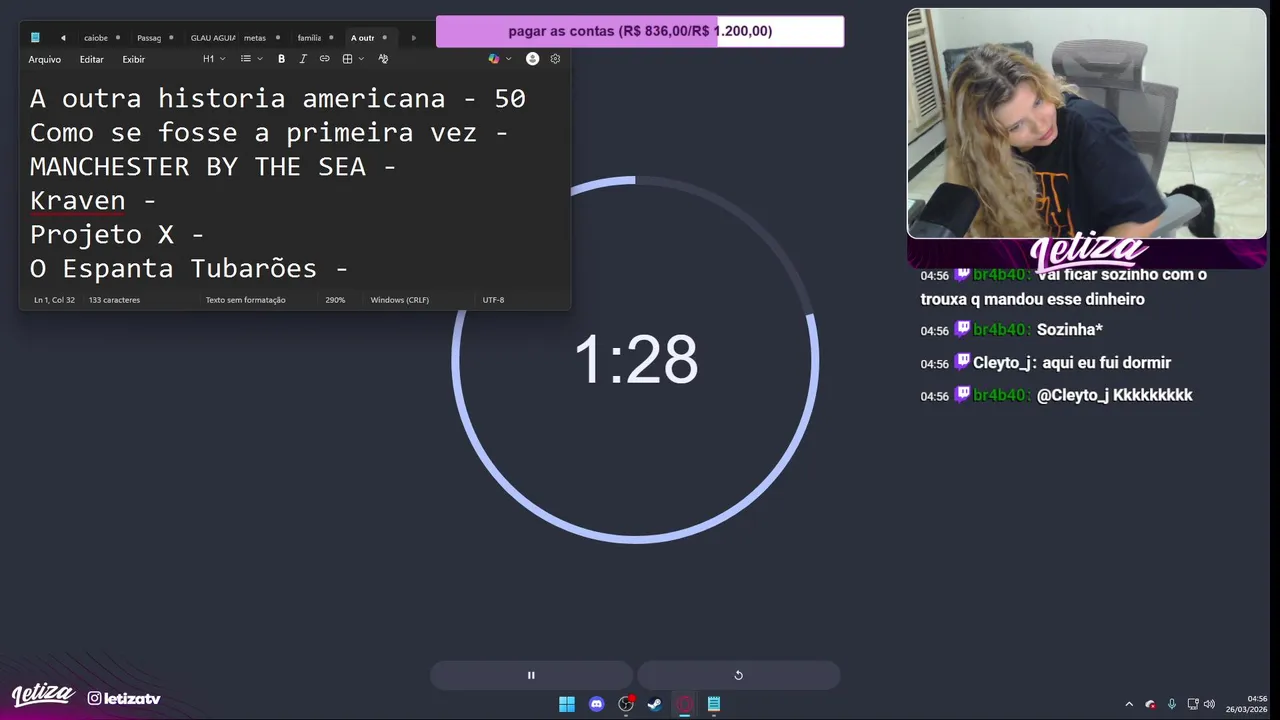
Task: Open the taskbar clock and date
Action: click(x=1247, y=704)
